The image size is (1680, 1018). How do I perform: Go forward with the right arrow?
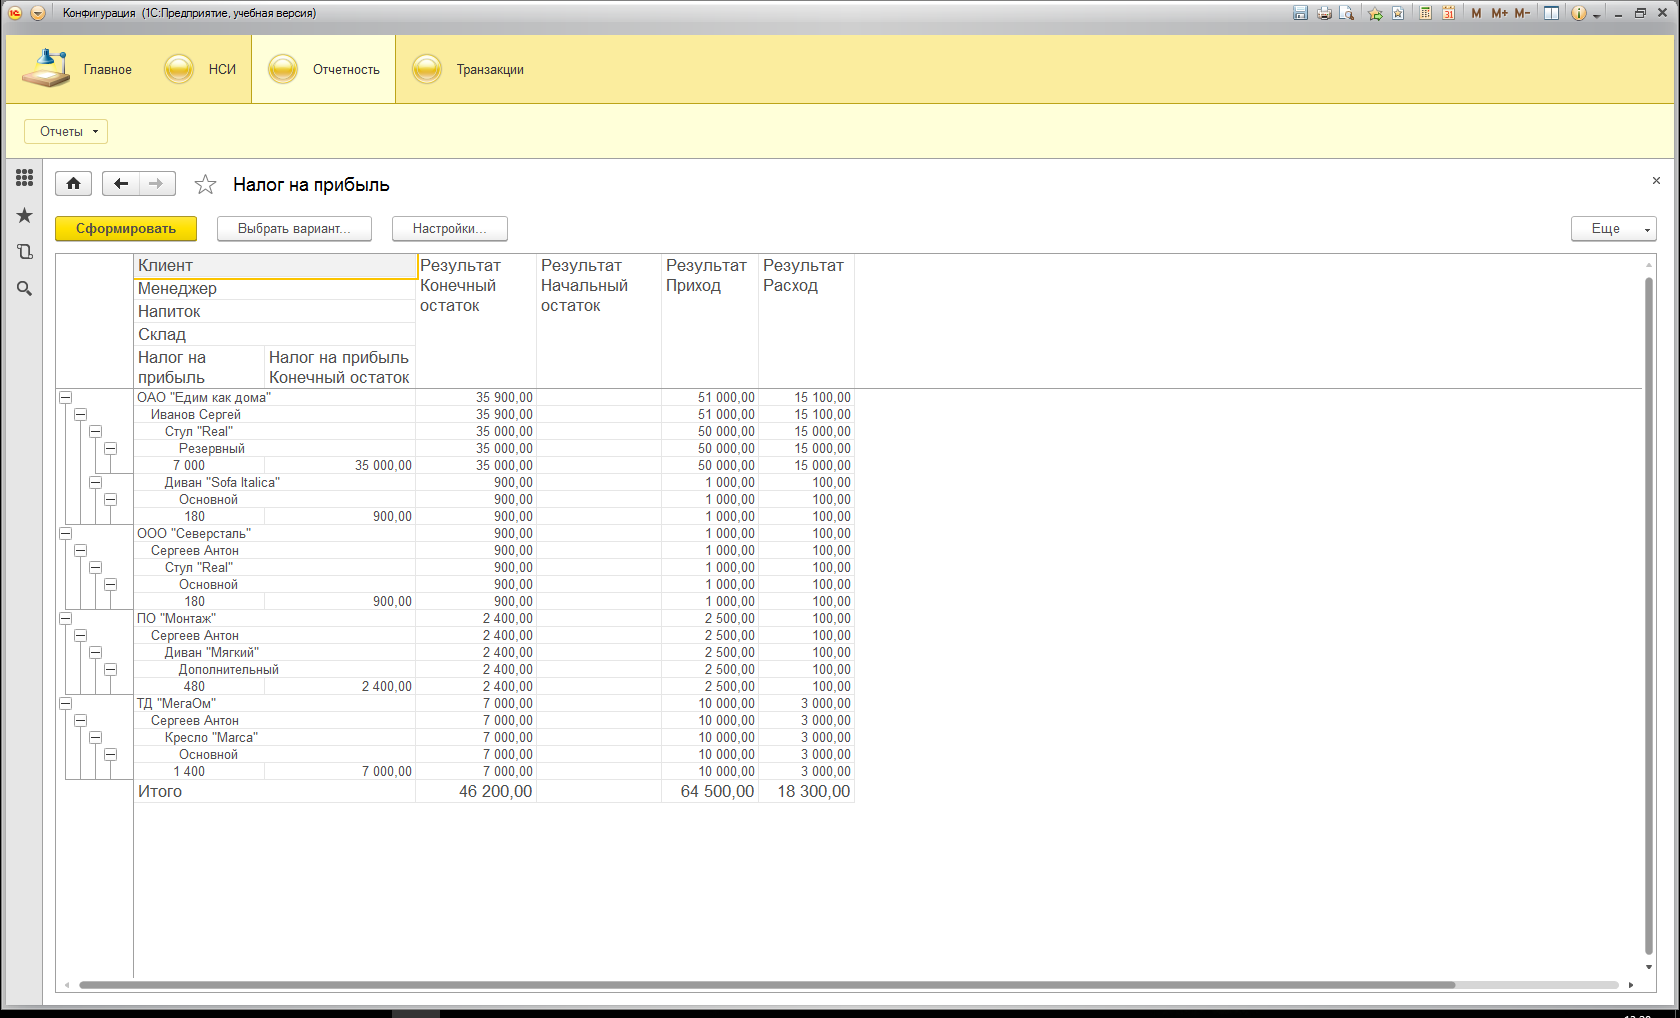[x=156, y=183]
